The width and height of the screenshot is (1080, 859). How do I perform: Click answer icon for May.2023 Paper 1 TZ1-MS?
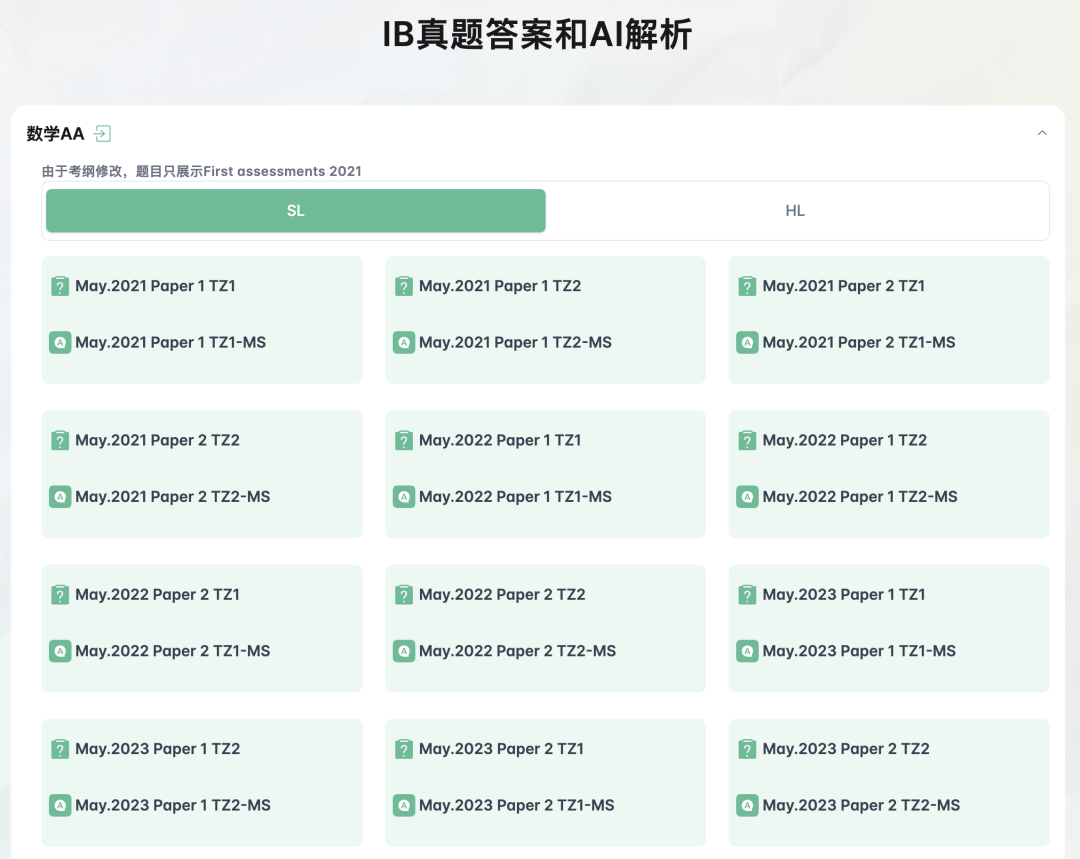747,651
